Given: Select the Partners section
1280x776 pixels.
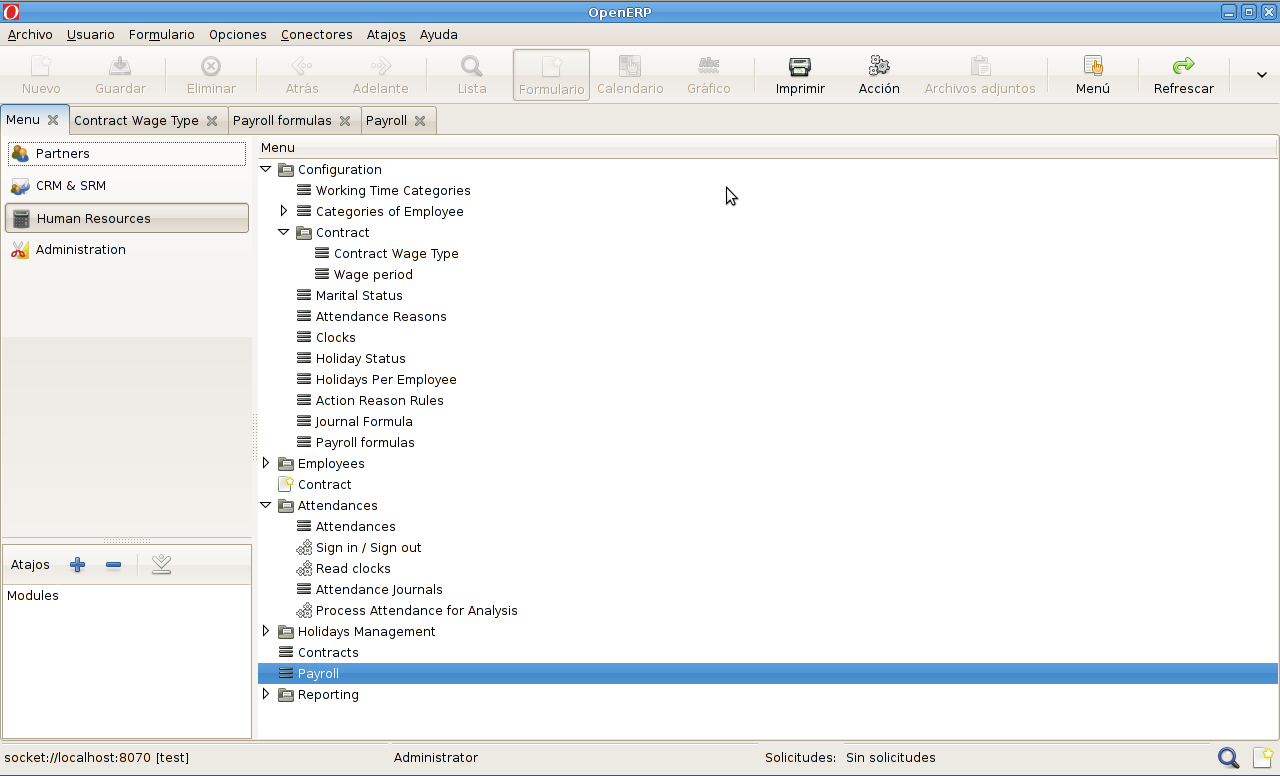Looking at the screenshot, I should (127, 154).
